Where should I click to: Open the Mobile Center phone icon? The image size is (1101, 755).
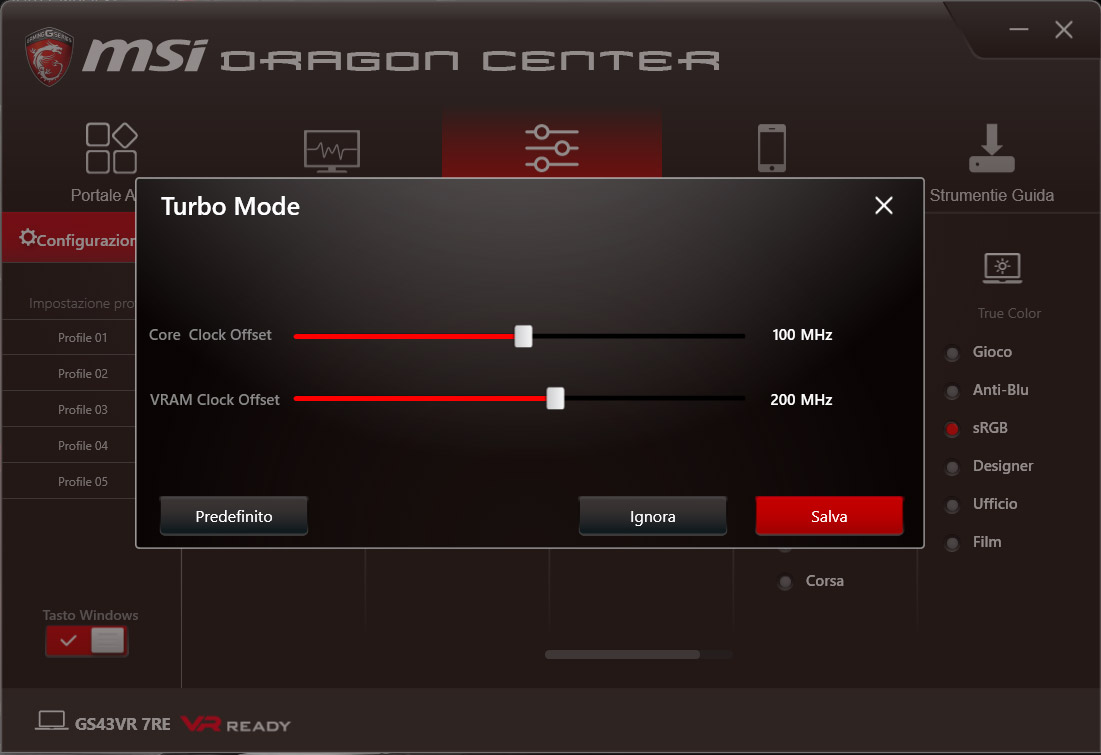(772, 147)
